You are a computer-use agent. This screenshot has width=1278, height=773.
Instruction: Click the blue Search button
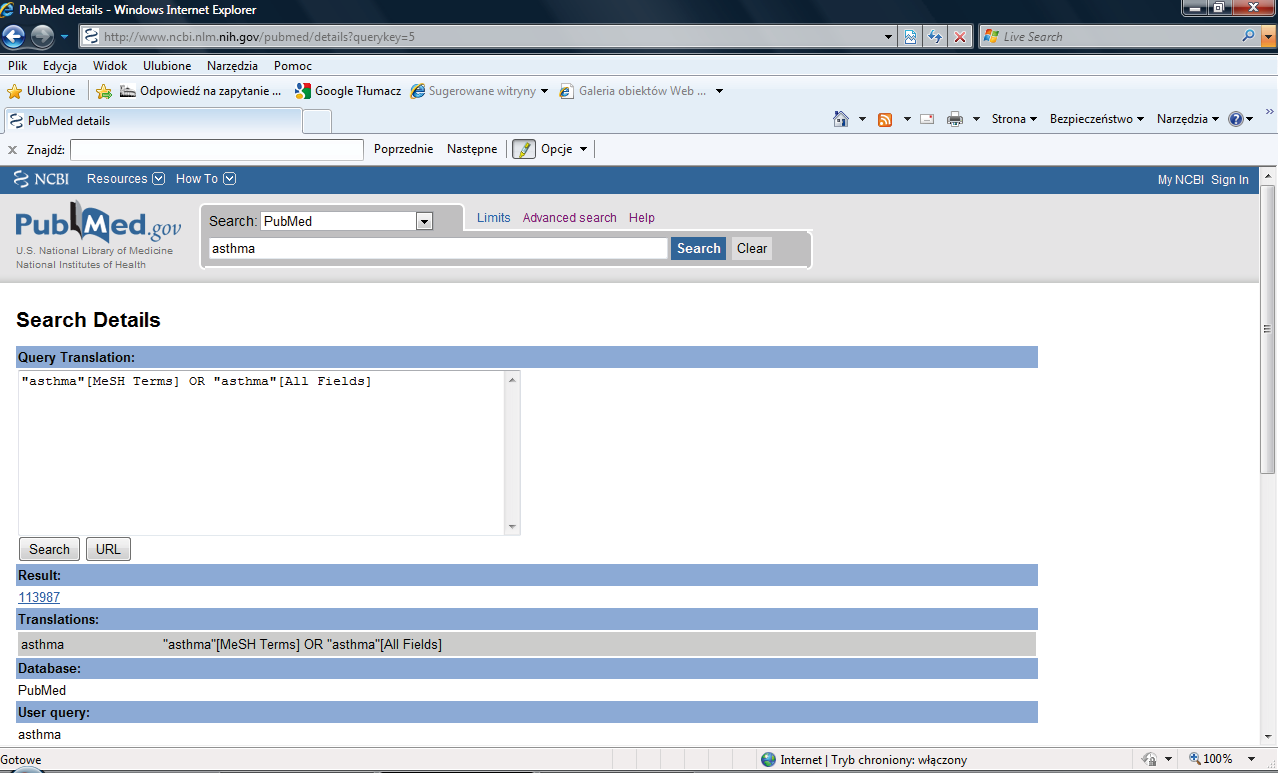pyautogui.click(x=698, y=248)
